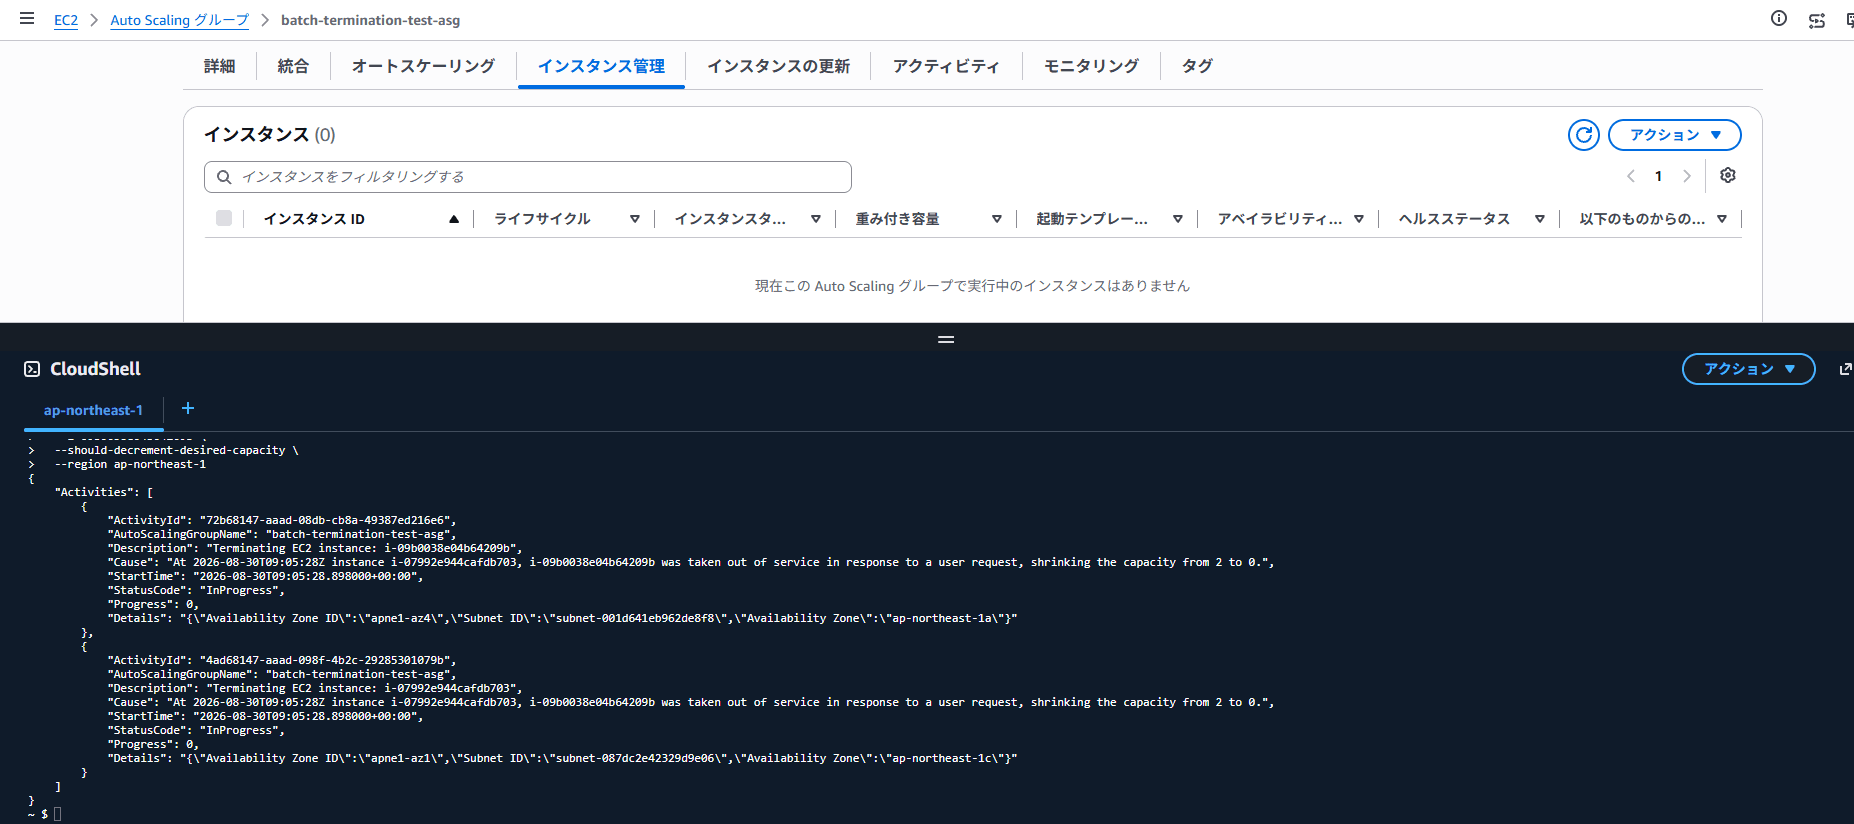Viewport: 1854px width, 824px height.
Task: Go to EC2 breadcrumb link
Action: point(66,20)
